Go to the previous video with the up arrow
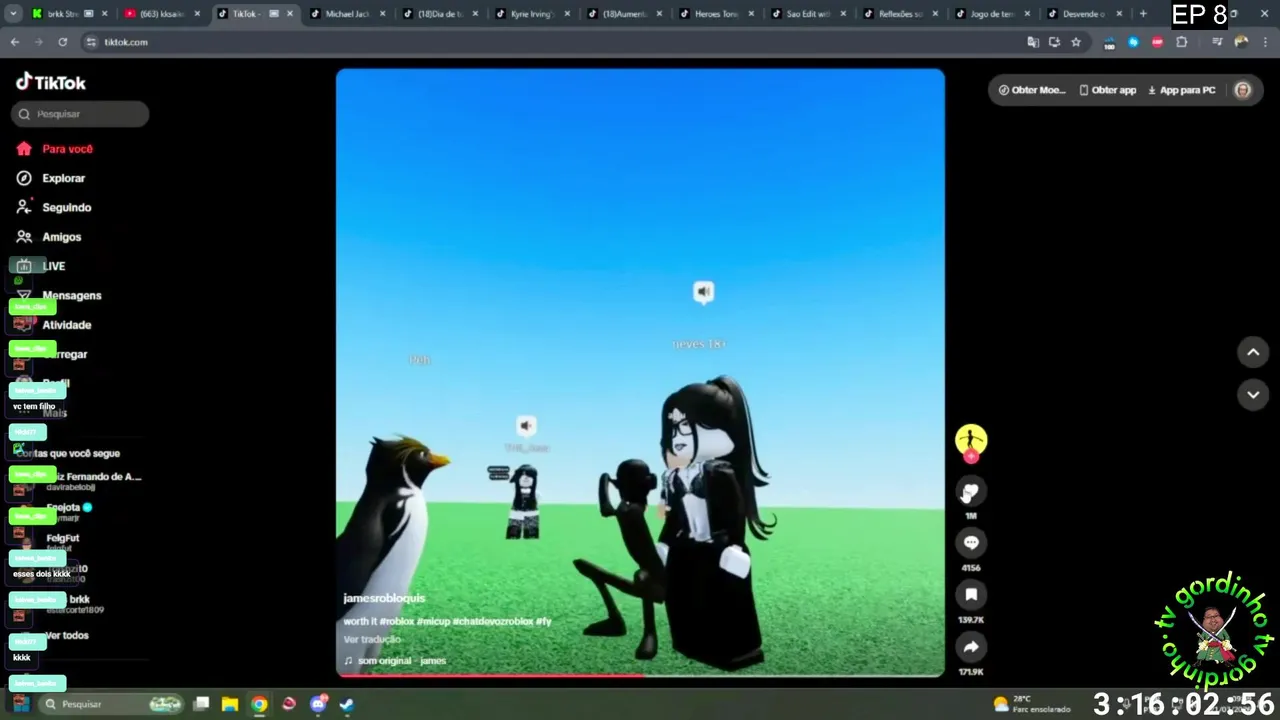Viewport: 1280px width, 720px height. 1253,352
